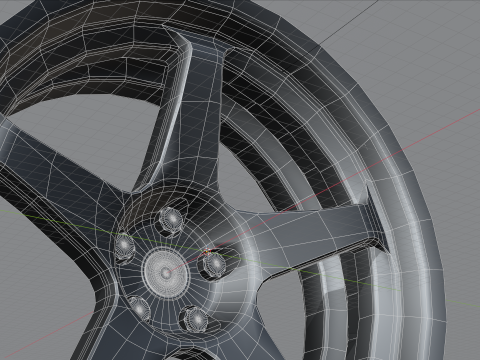
Task: Select the lowest lug nut on the hub
Action: tap(196, 319)
